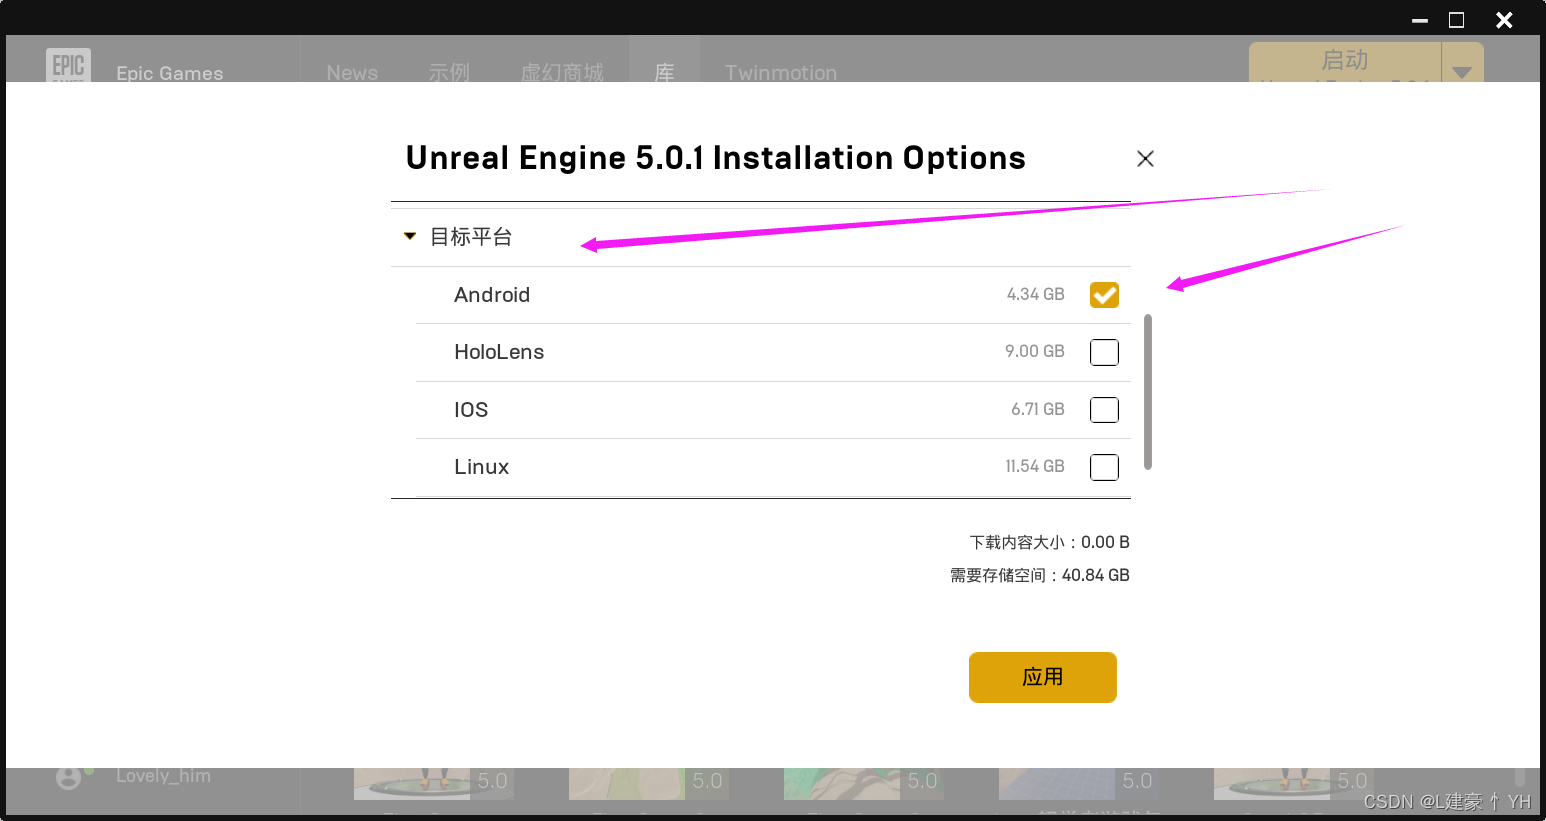Close the Epic Games launcher window
The height and width of the screenshot is (821, 1546).
tap(1504, 20)
